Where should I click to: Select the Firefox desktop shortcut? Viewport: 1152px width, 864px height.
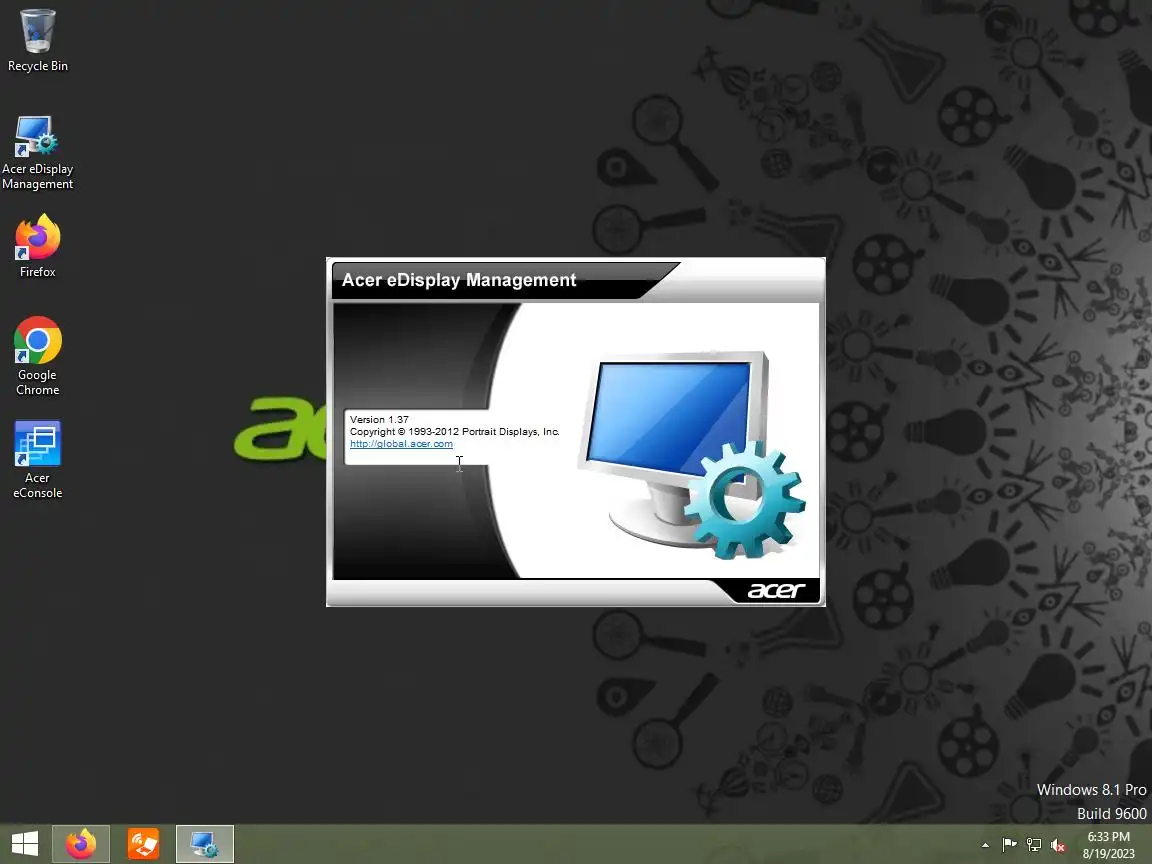37,246
